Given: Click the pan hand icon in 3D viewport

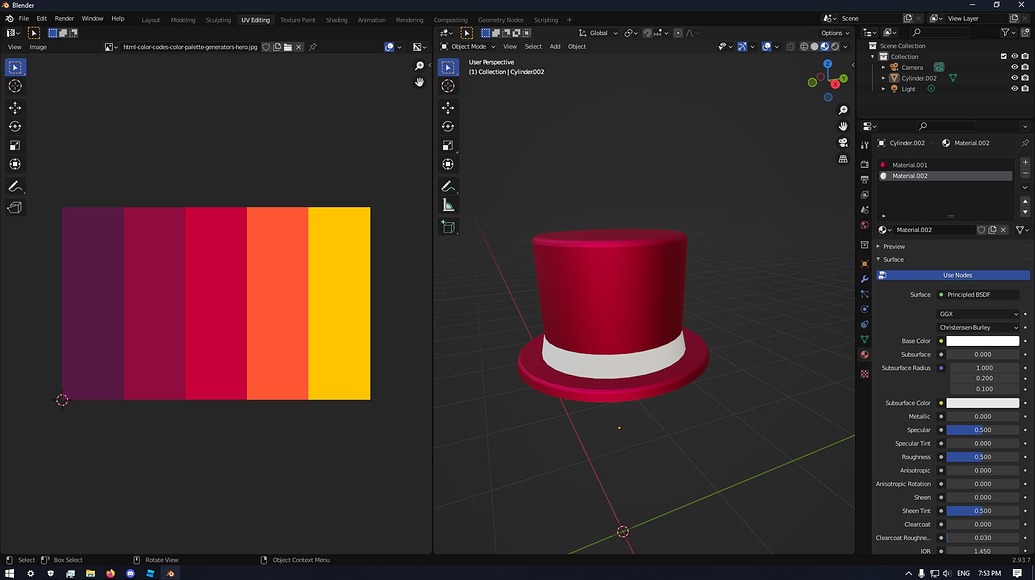Looking at the screenshot, I should click(843, 126).
